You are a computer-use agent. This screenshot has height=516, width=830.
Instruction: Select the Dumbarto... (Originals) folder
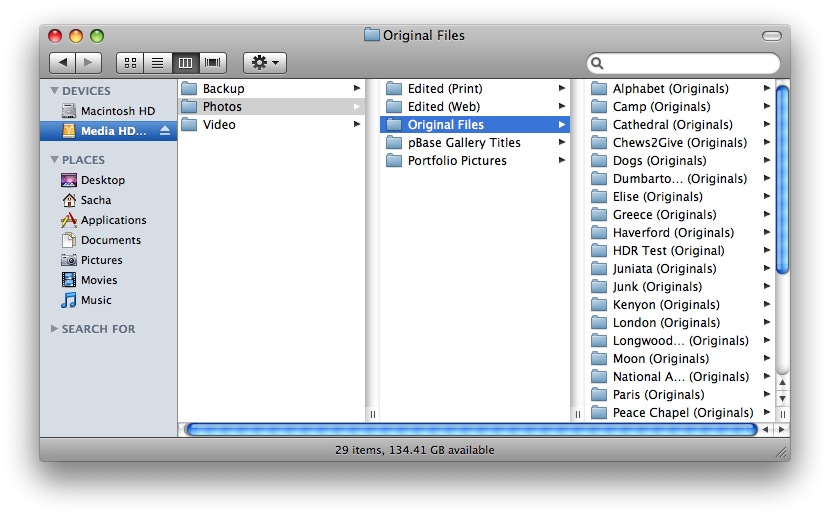680,178
